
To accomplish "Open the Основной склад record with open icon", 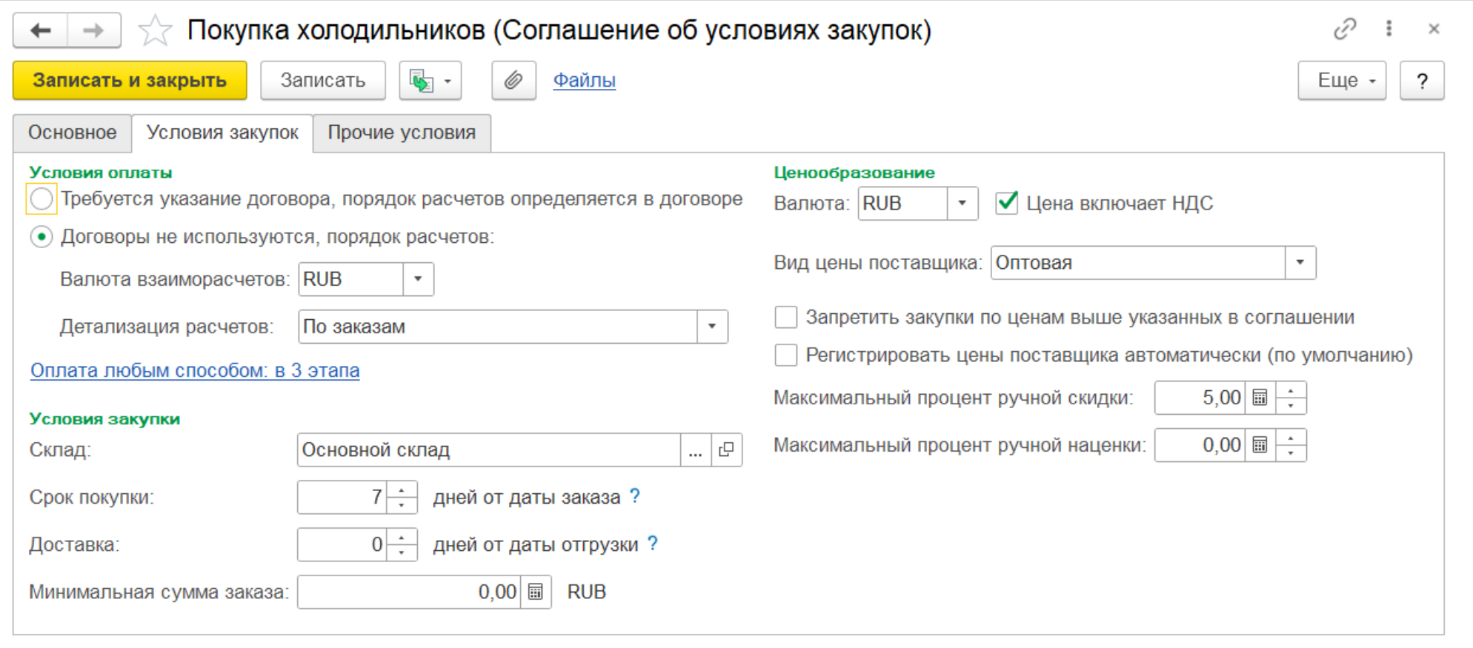I will [727, 450].
